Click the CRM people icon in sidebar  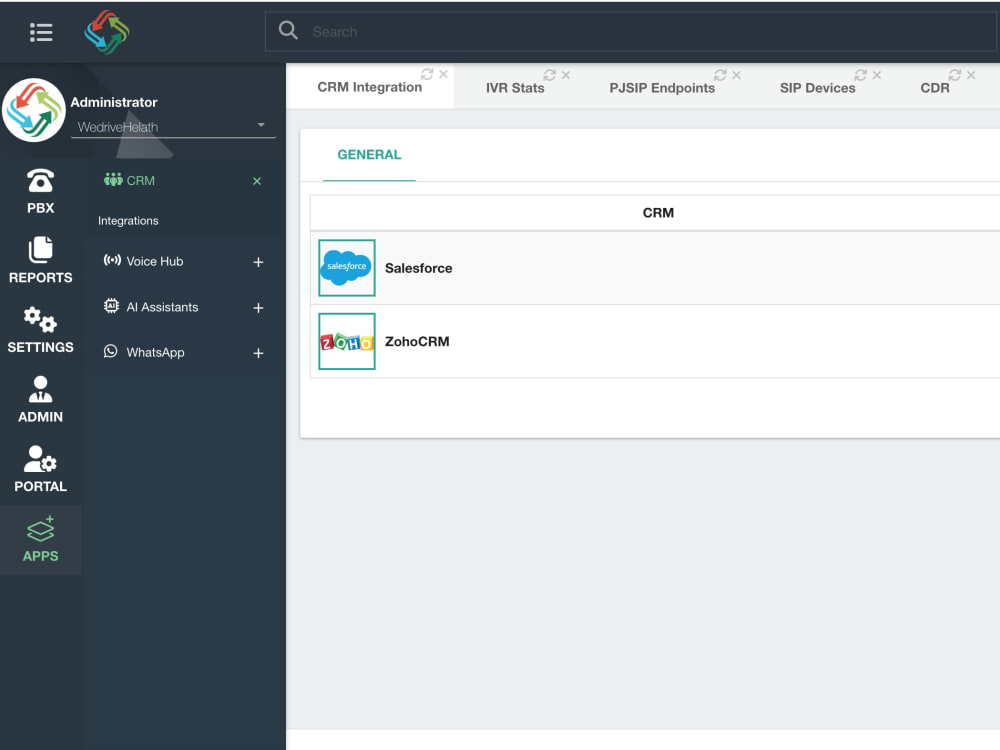113,180
